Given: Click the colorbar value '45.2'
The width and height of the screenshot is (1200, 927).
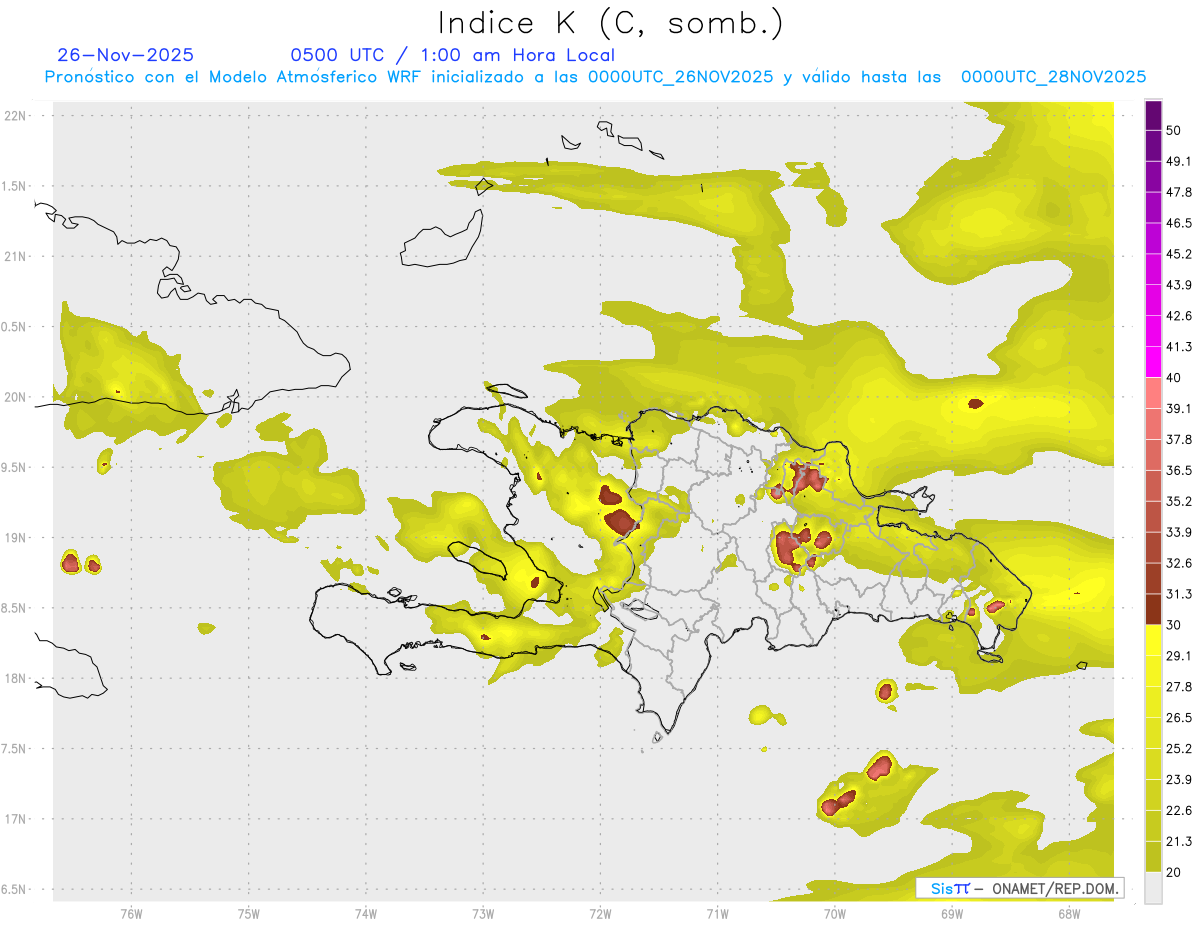Looking at the screenshot, I should (1179, 254).
